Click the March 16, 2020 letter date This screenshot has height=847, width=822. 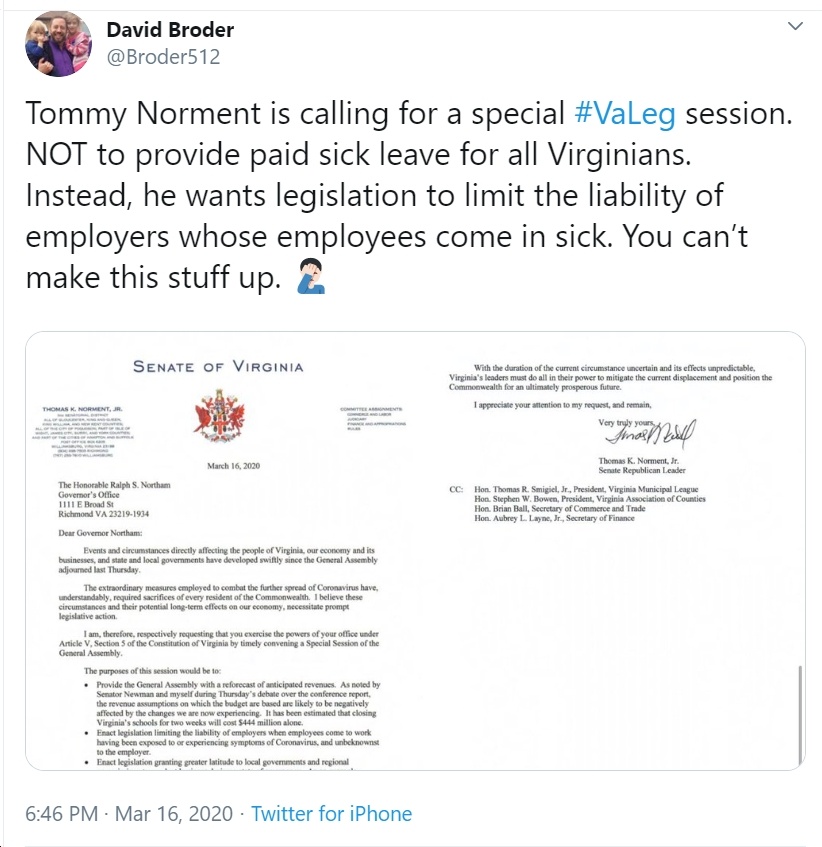click(233, 466)
